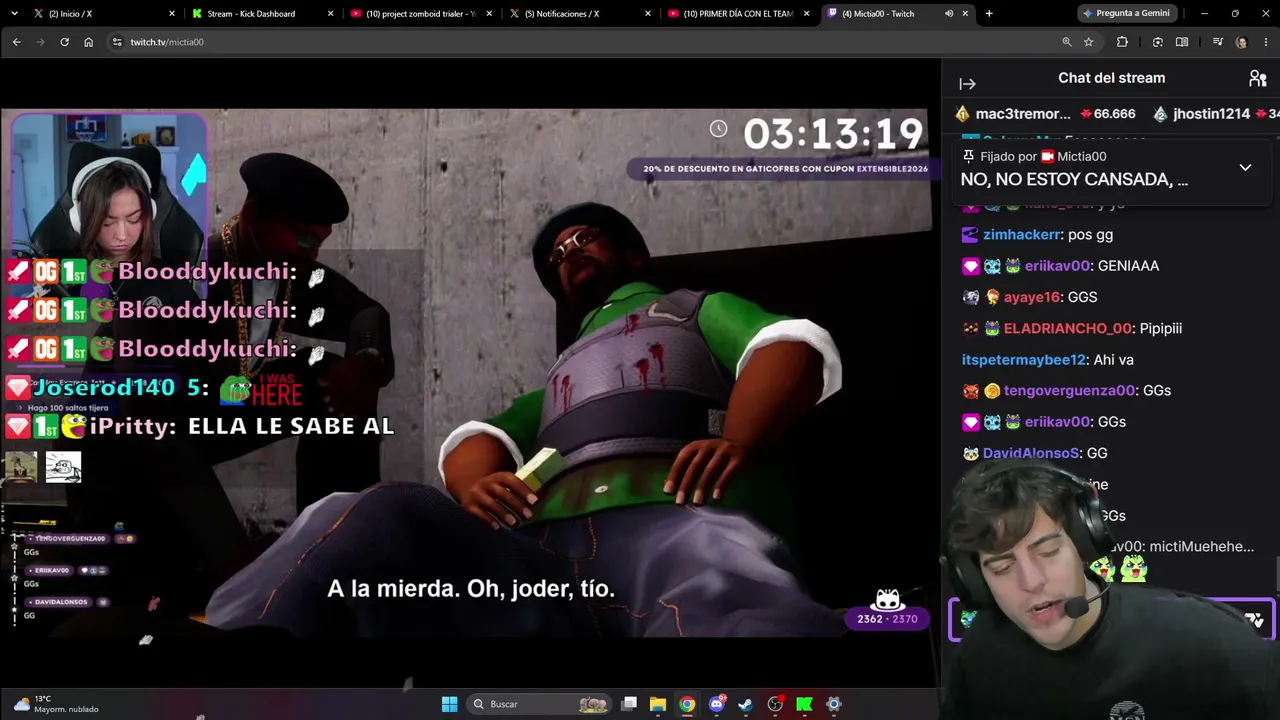The height and width of the screenshot is (720, 1280).
Task: Open the media controls button
Action: (x=1217, y=42)
